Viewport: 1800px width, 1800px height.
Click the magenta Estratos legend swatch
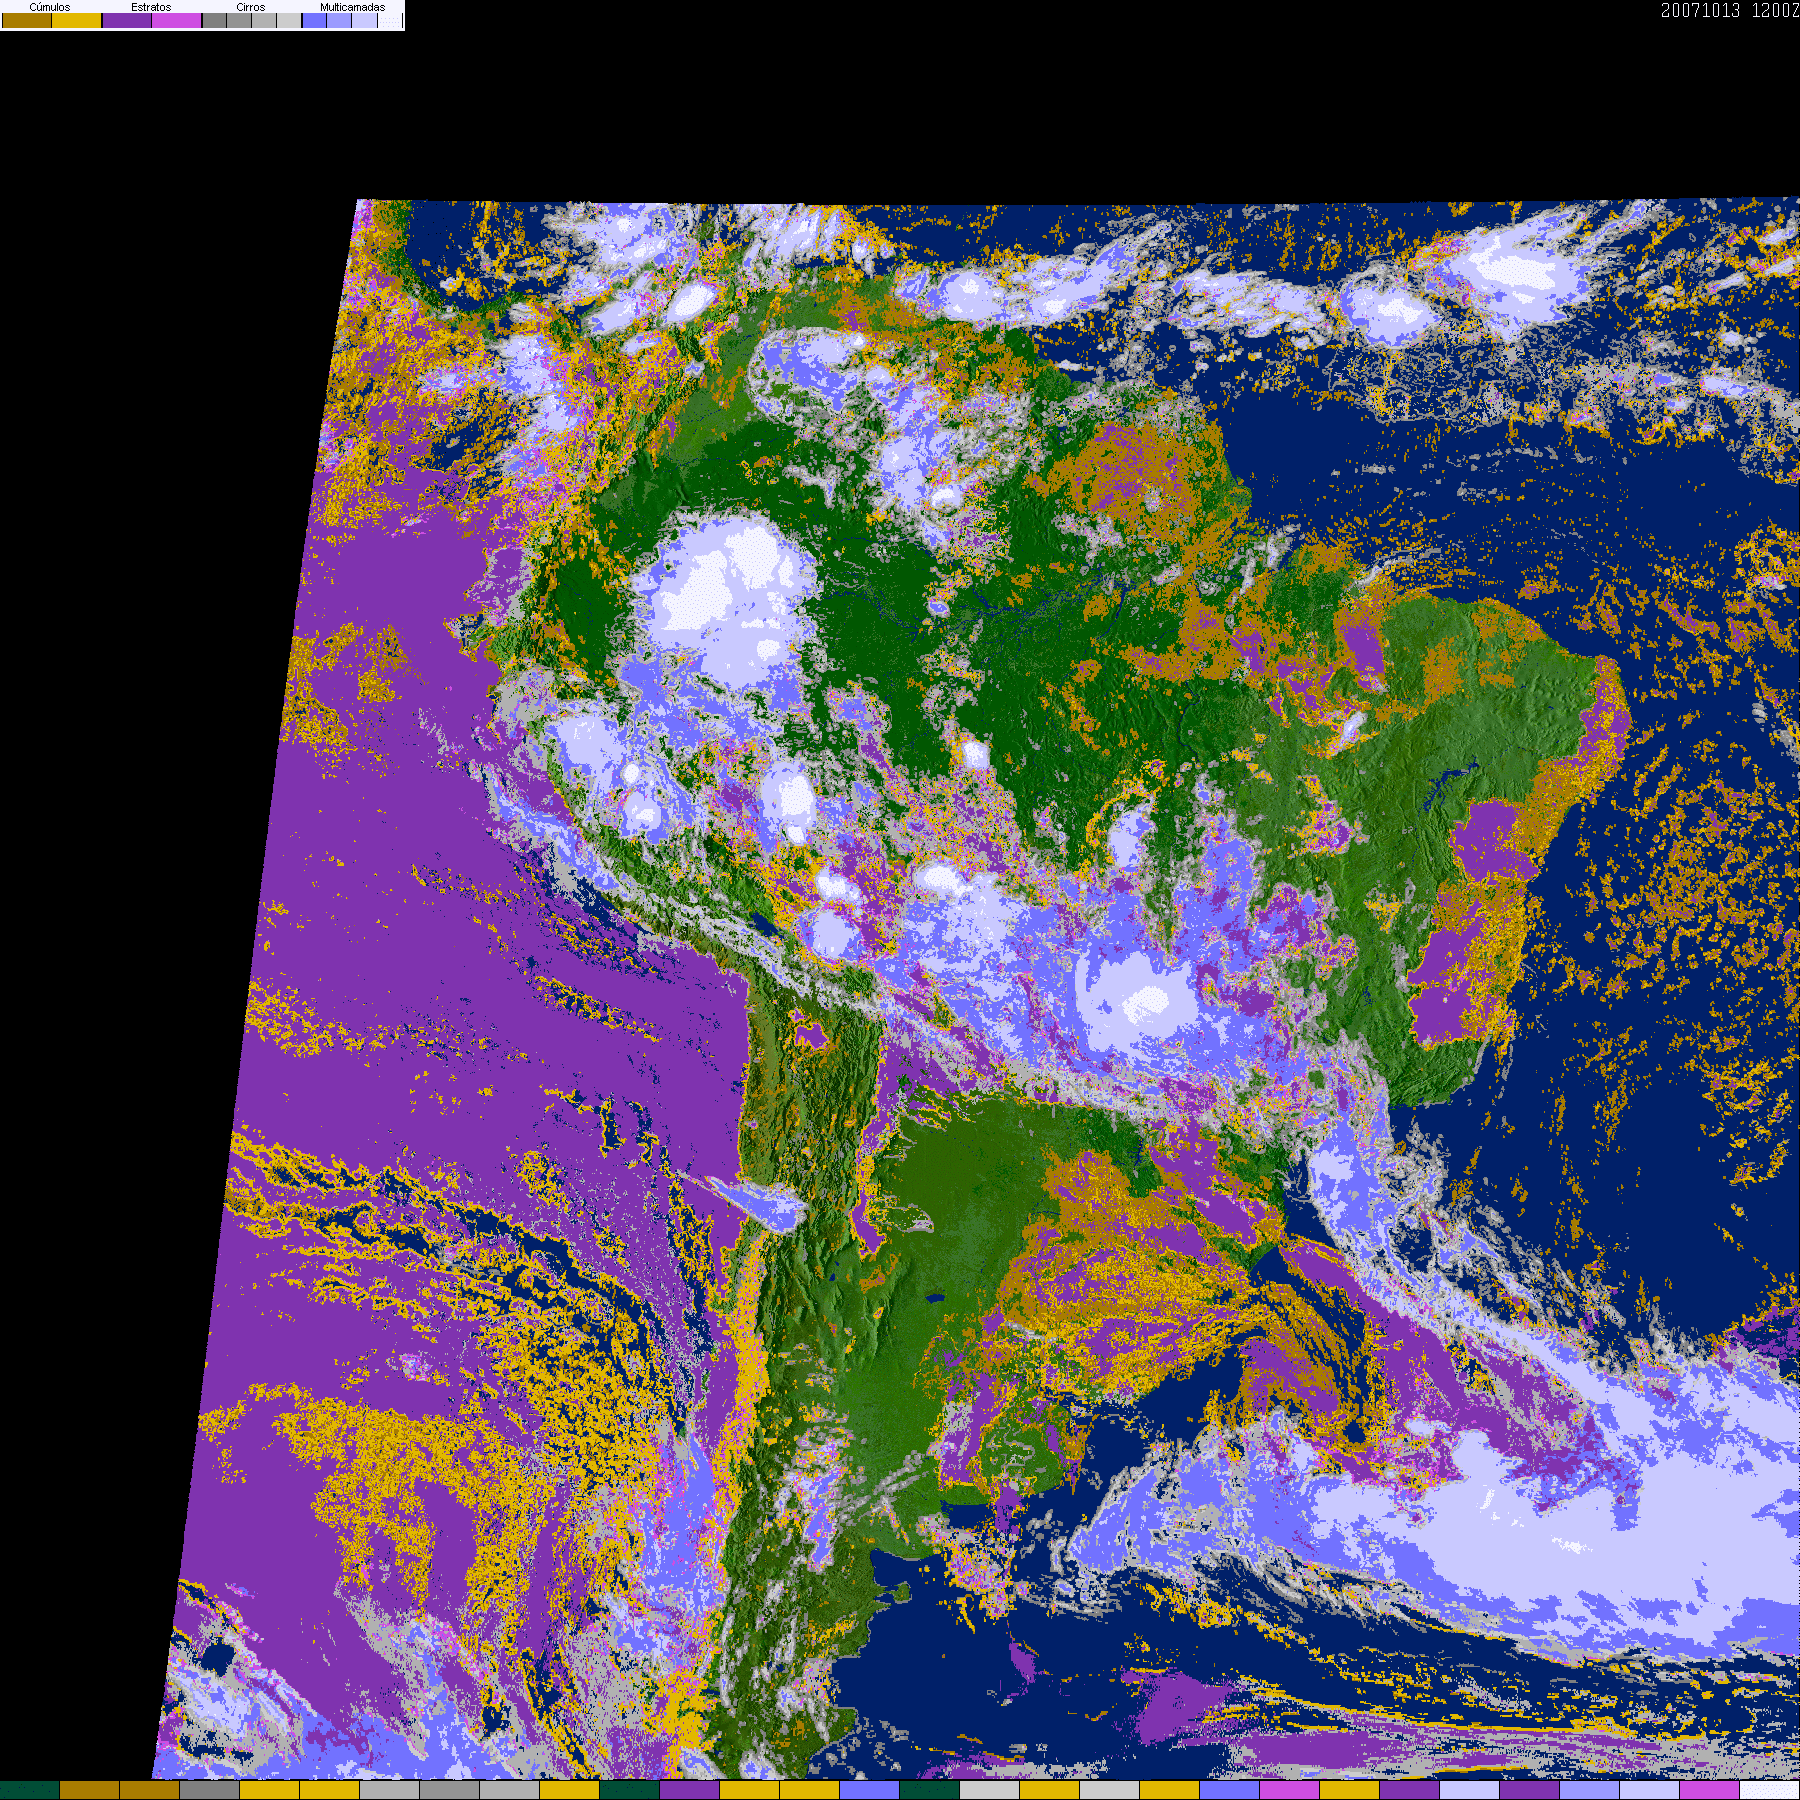pos(177,20)
